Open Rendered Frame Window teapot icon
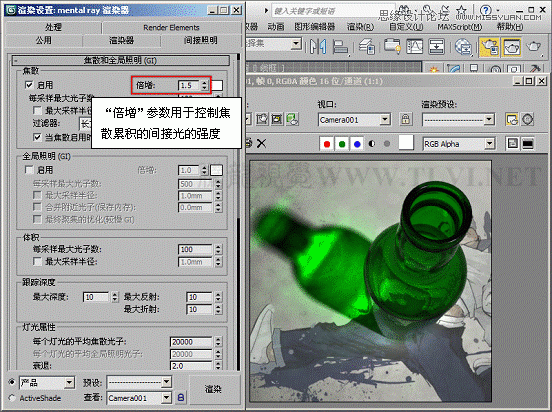 point(511,47)
